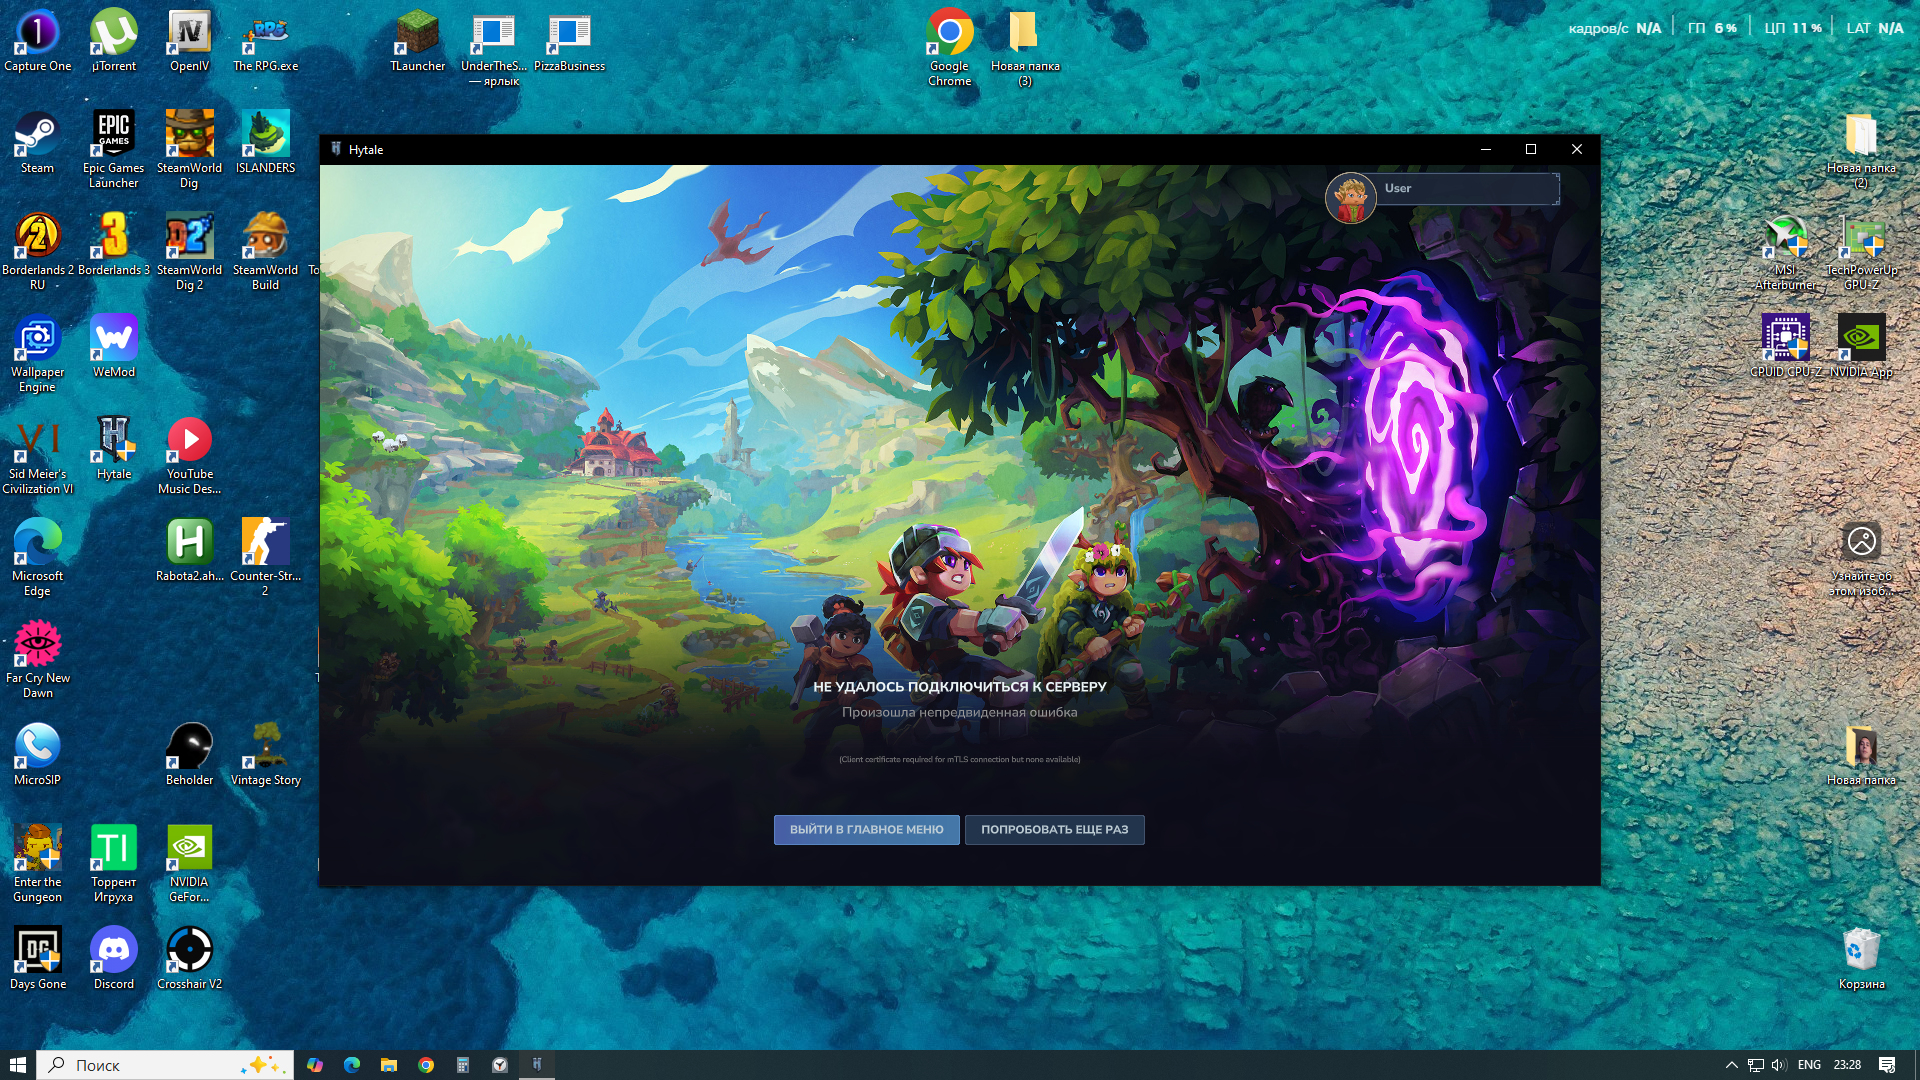Open File Explorer from the taskbar

tap(389, 1065)
